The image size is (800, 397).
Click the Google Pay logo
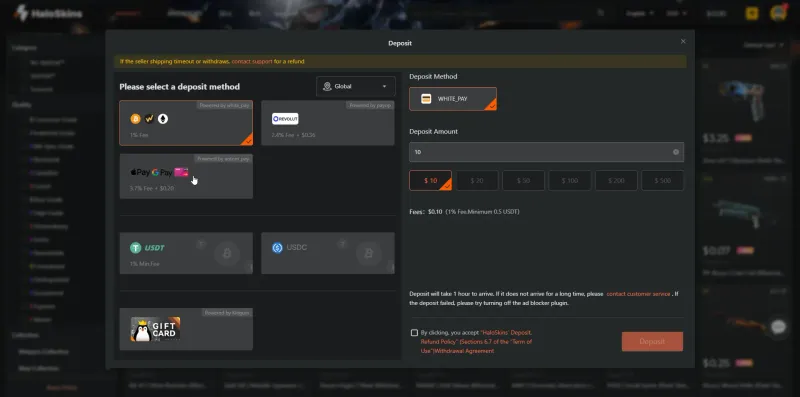(x=162, y=172)
